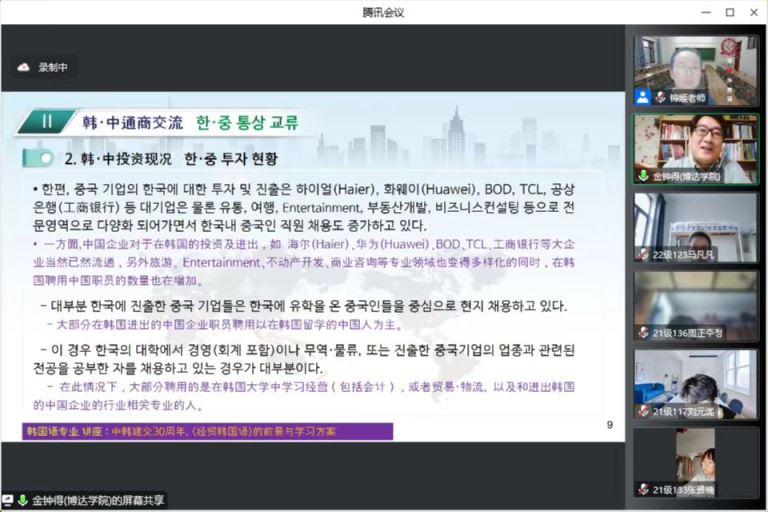Viewport: 768px width, 512px height.
Task: Click screen share icon in bottom-left label
Action: [8, 500]
